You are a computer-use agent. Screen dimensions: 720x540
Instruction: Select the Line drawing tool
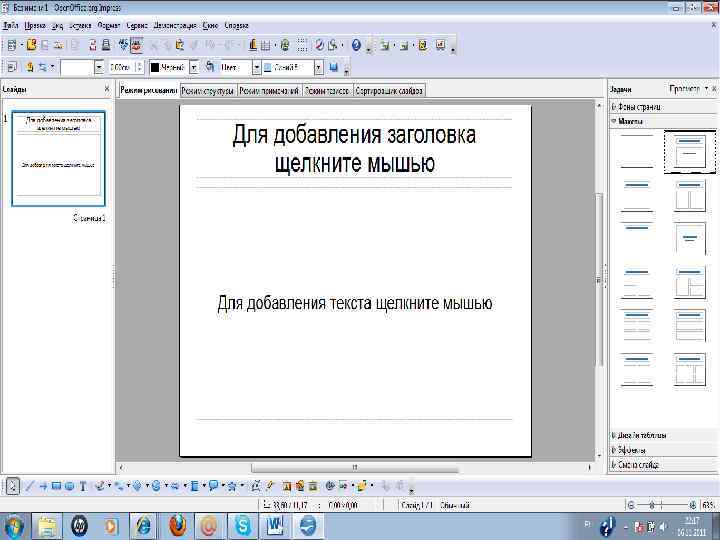(x=29, y=486)
